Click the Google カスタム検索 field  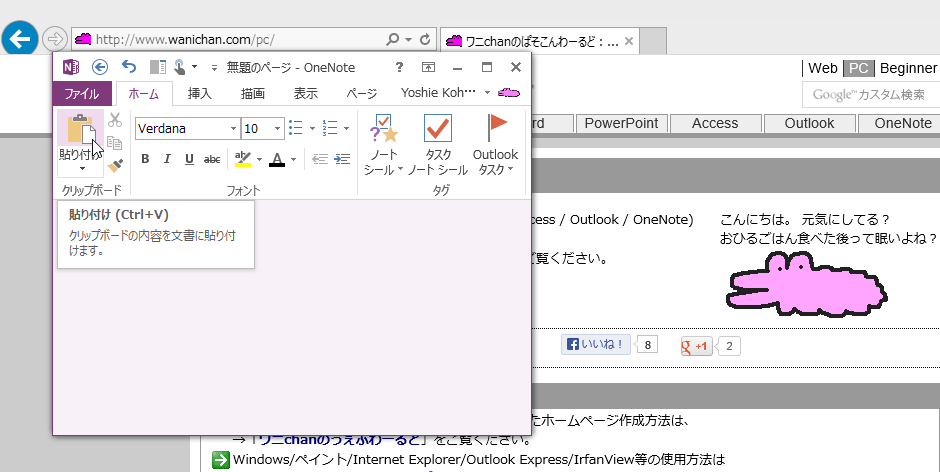pyautogui.click(x=871, y=95)
